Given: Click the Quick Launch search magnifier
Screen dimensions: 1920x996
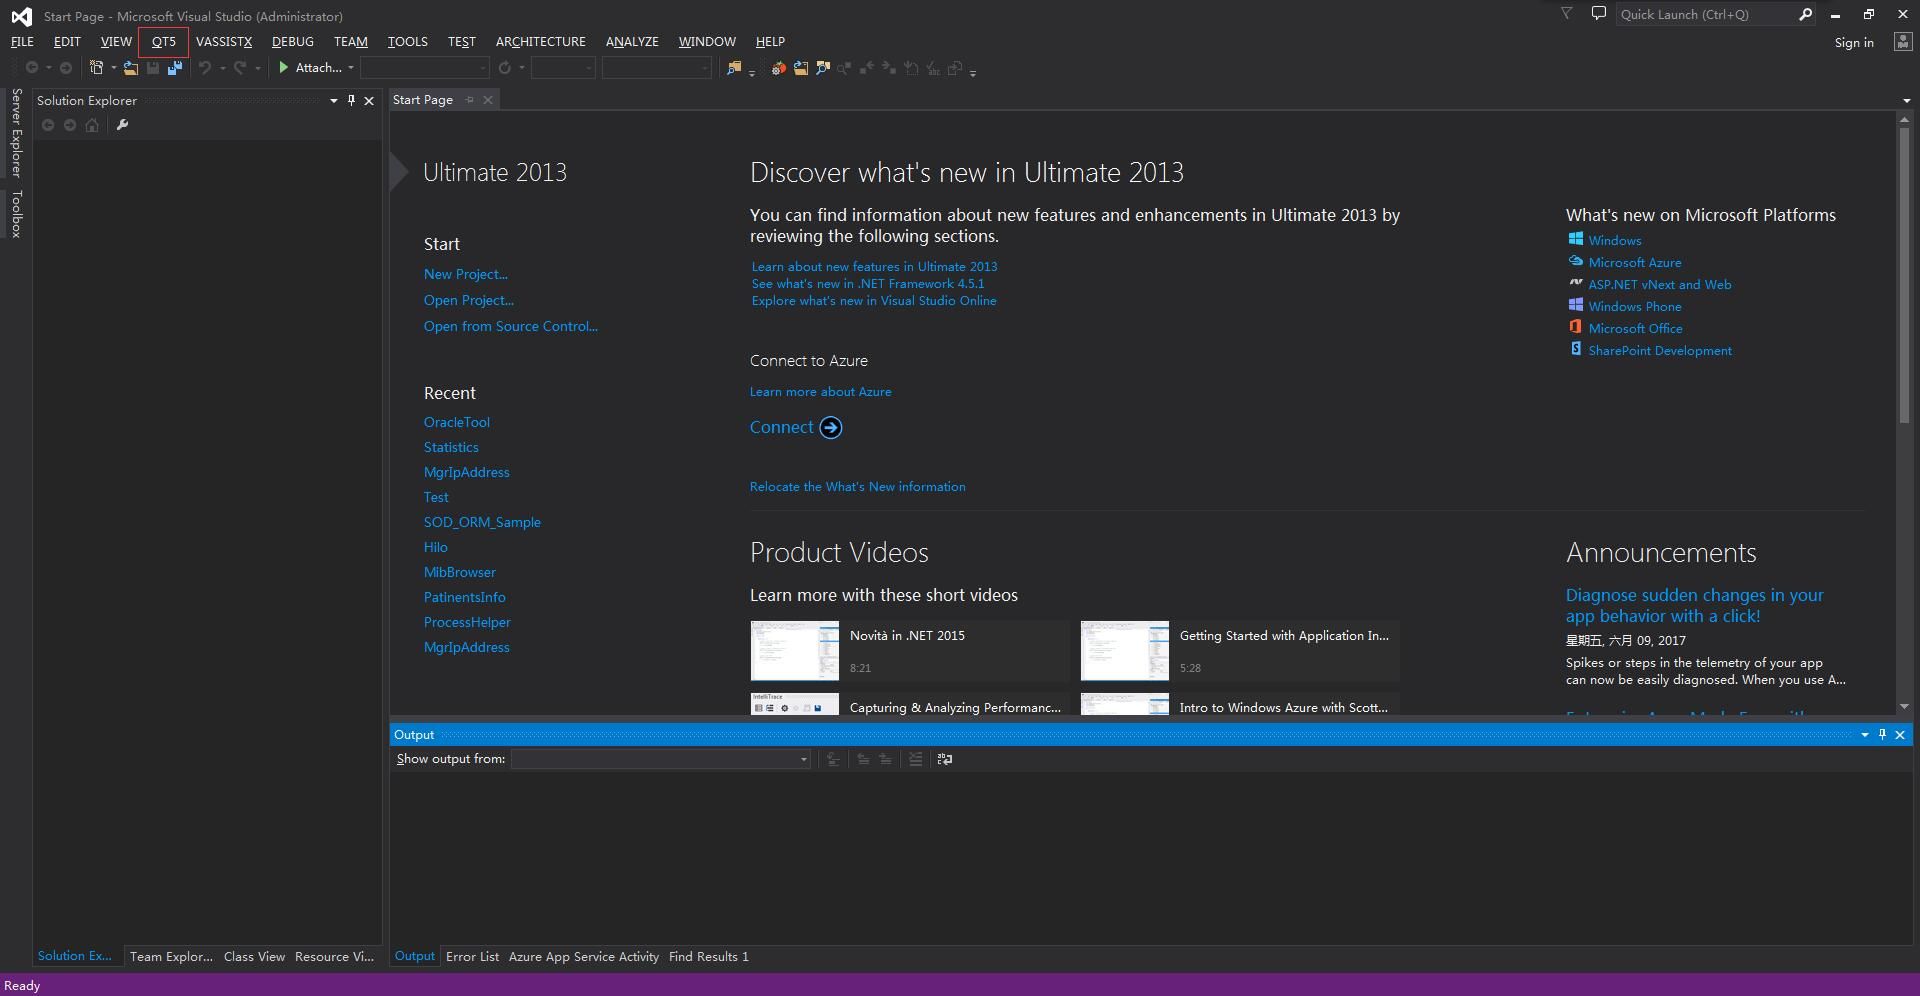Looking at the screenshot, I should (x=1805, y=14).
